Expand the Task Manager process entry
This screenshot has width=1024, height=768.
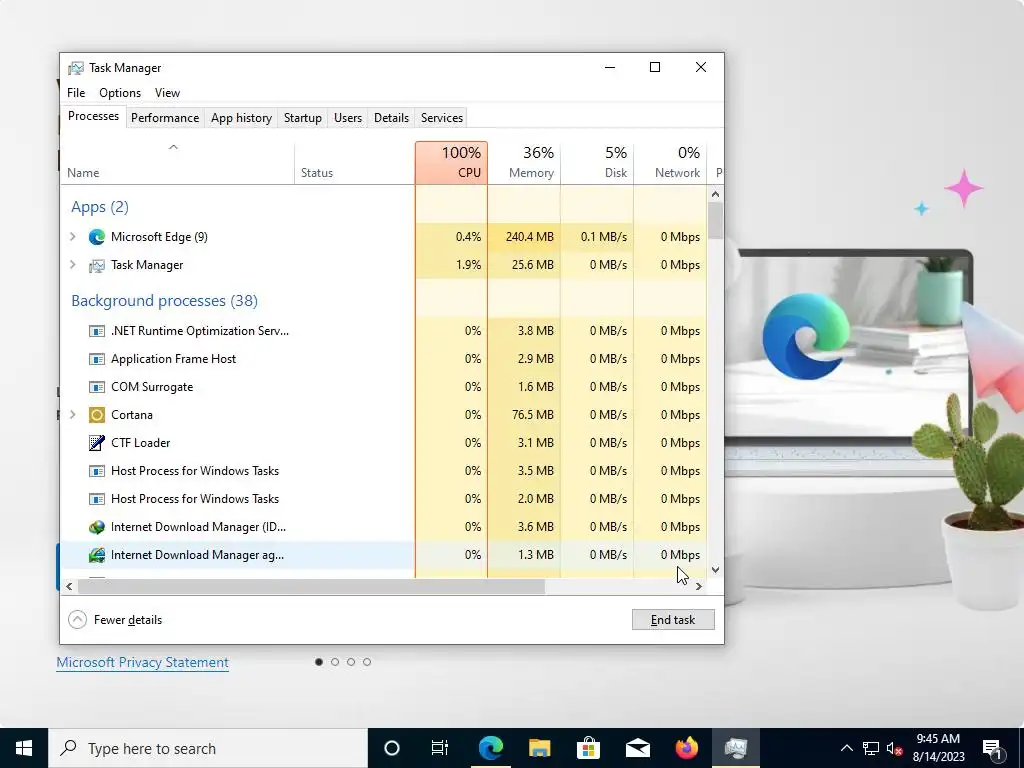[x=72, y=265]
